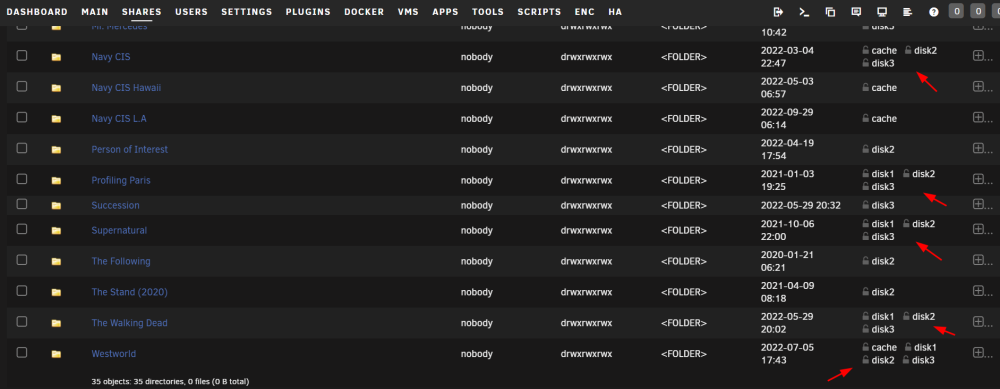Open the SCRIPTS tab
Image resolution: width=1000 pixels, height=389 pixels.
540,12
